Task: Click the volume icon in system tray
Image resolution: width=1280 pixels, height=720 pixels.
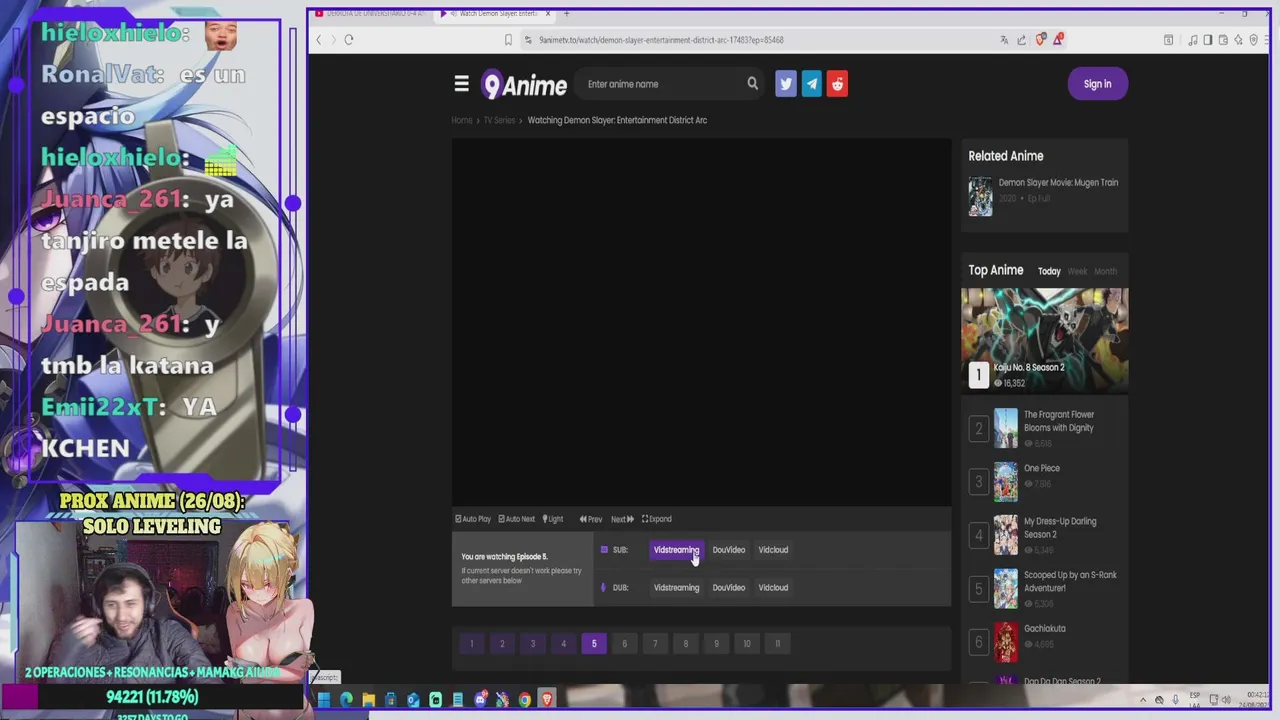Action: (x=1227, y=700)
